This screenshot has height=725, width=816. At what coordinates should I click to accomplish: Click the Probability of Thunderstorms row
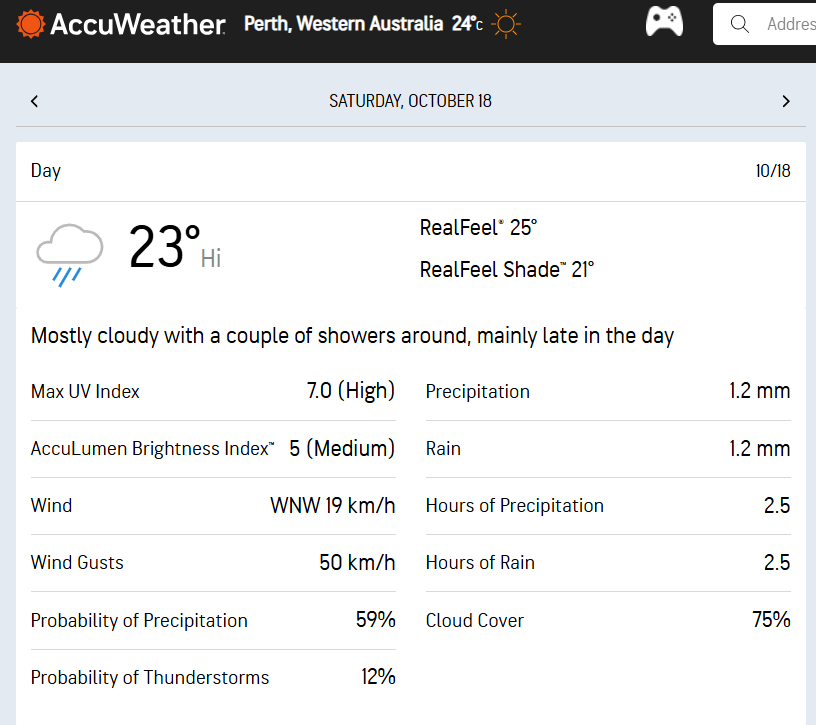pyautogui.click(x=213, y=677)
